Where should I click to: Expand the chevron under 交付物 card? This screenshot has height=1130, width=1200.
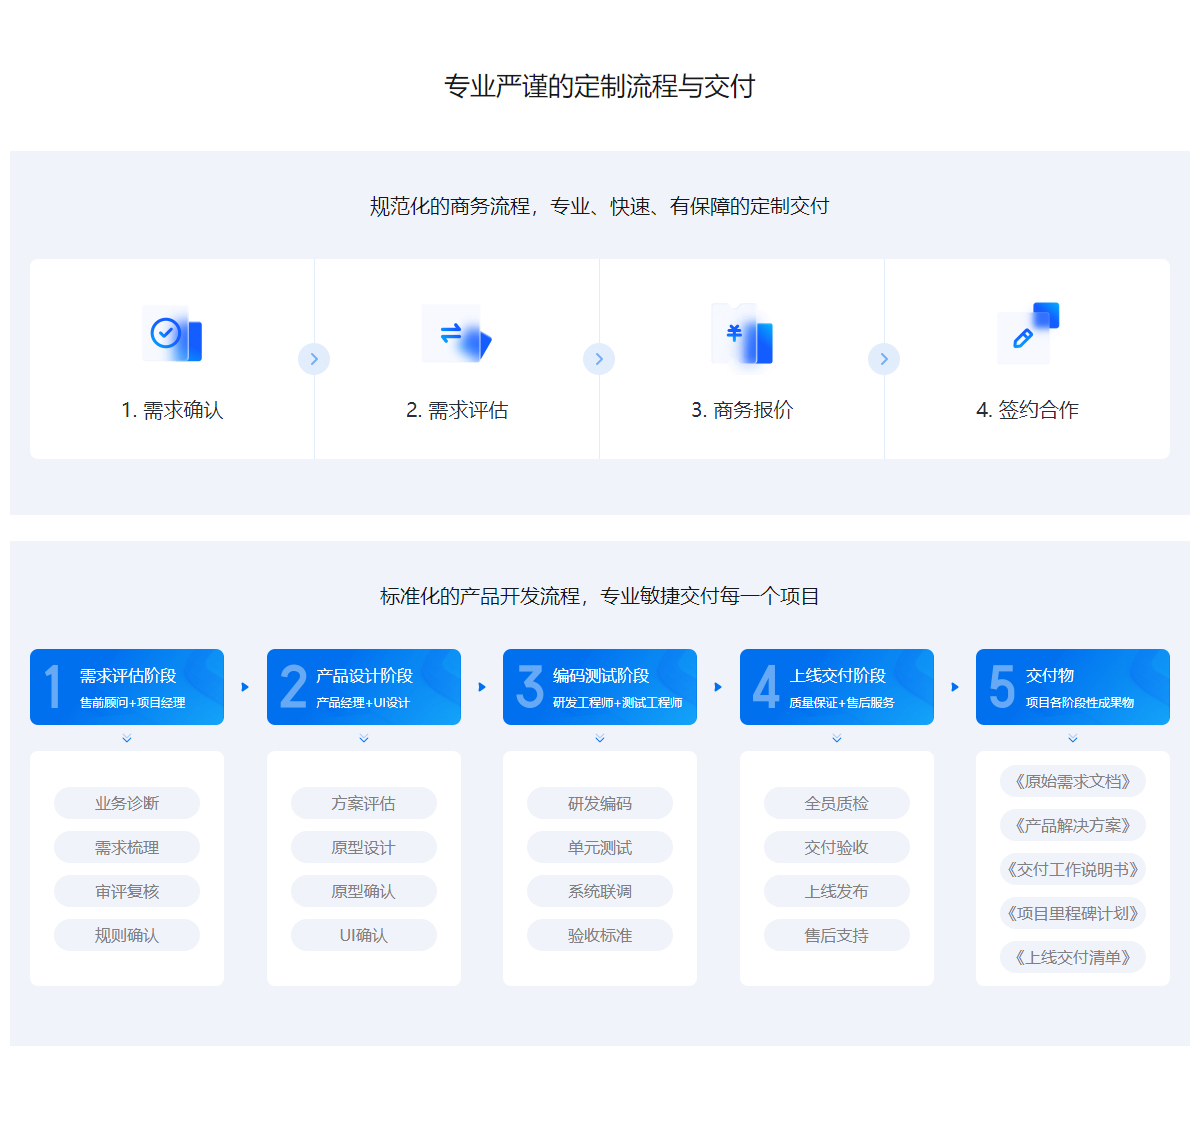(1073, 739)
